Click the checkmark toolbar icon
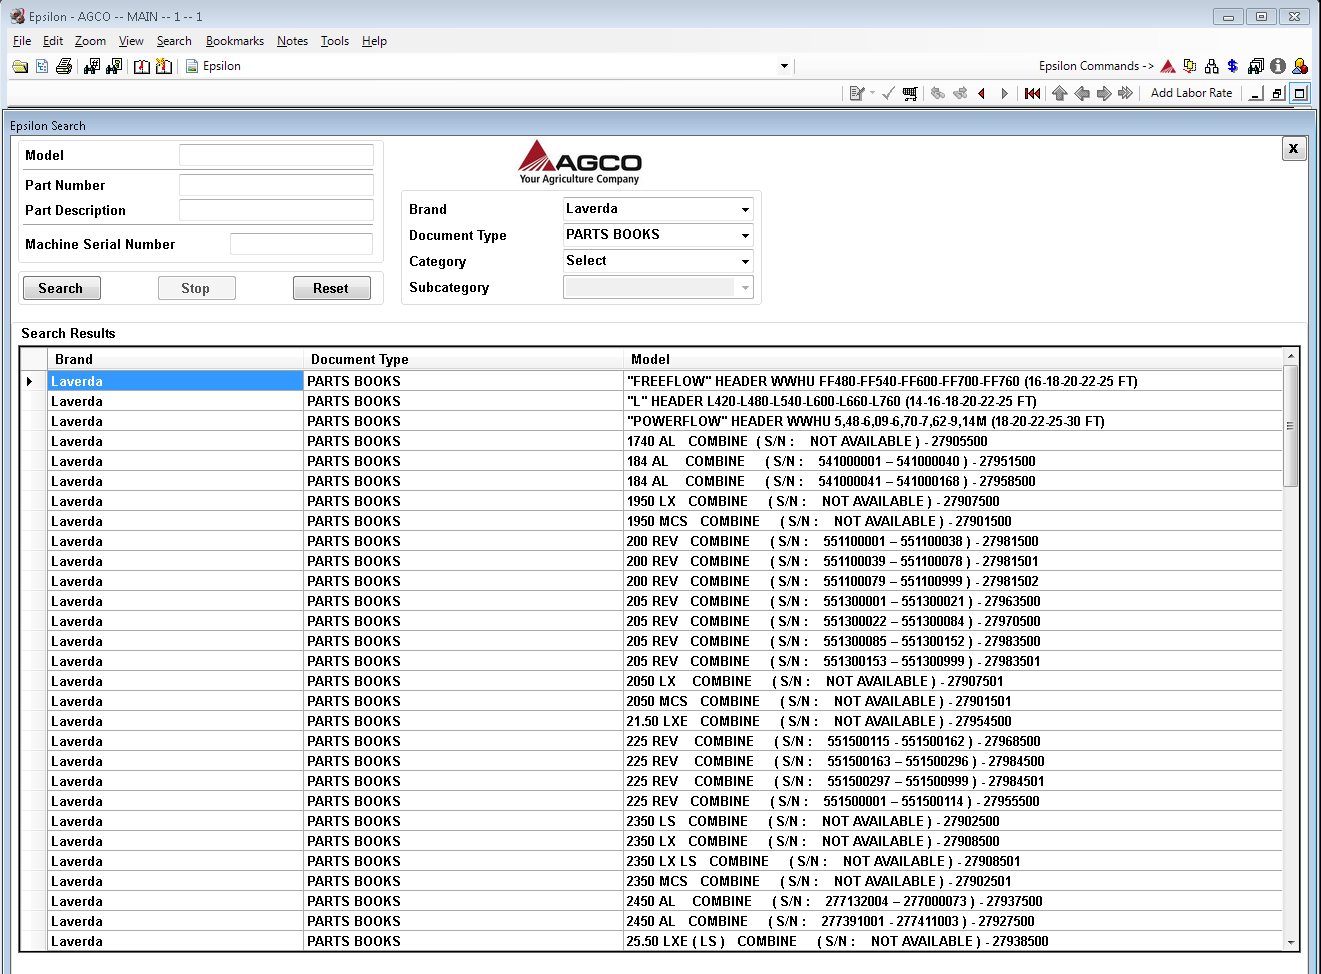 click(888, 93)
